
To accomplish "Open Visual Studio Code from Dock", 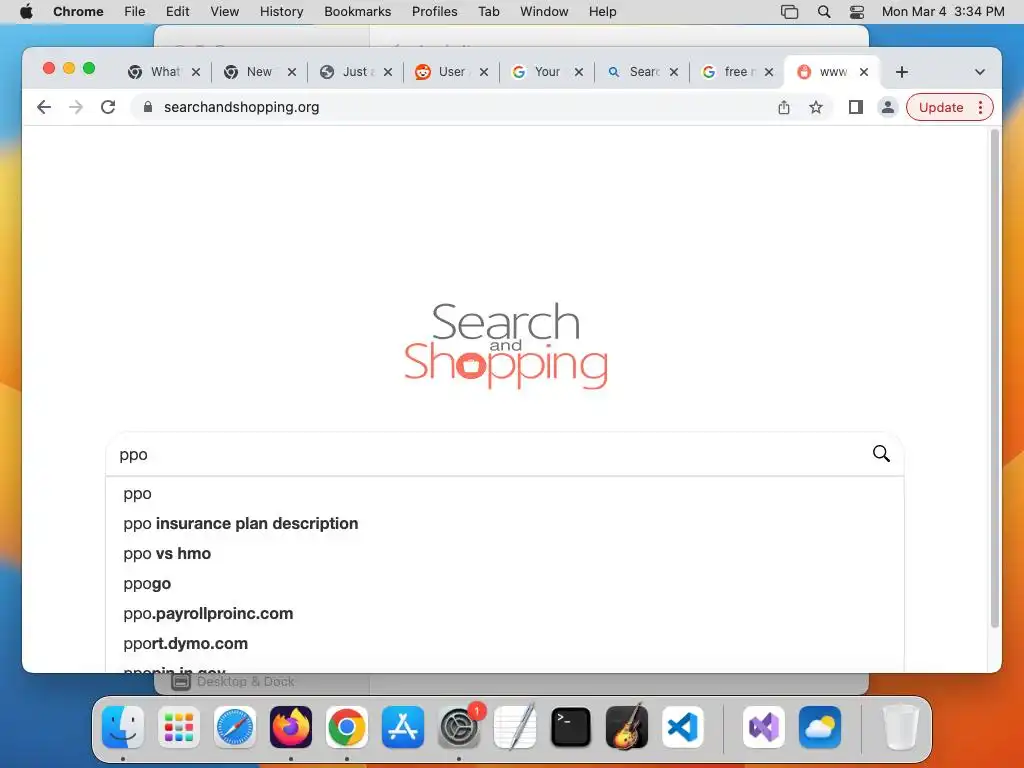I will pyautogui.click(x=682, y=727).
